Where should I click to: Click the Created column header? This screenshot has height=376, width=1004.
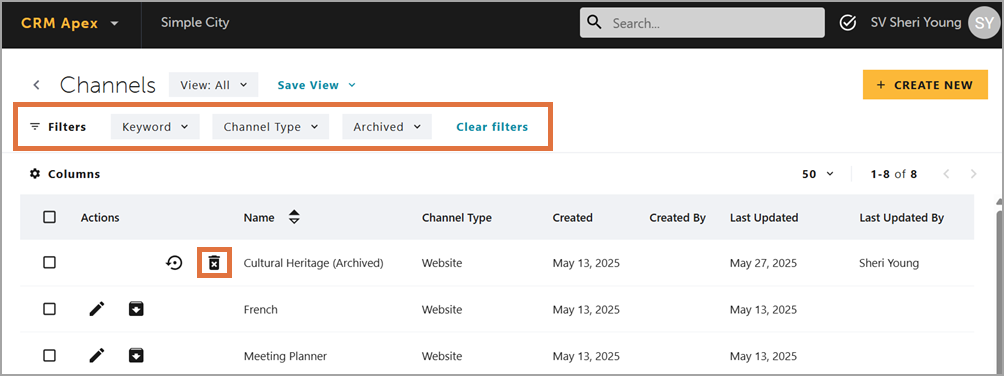click(x=572, y=218)
